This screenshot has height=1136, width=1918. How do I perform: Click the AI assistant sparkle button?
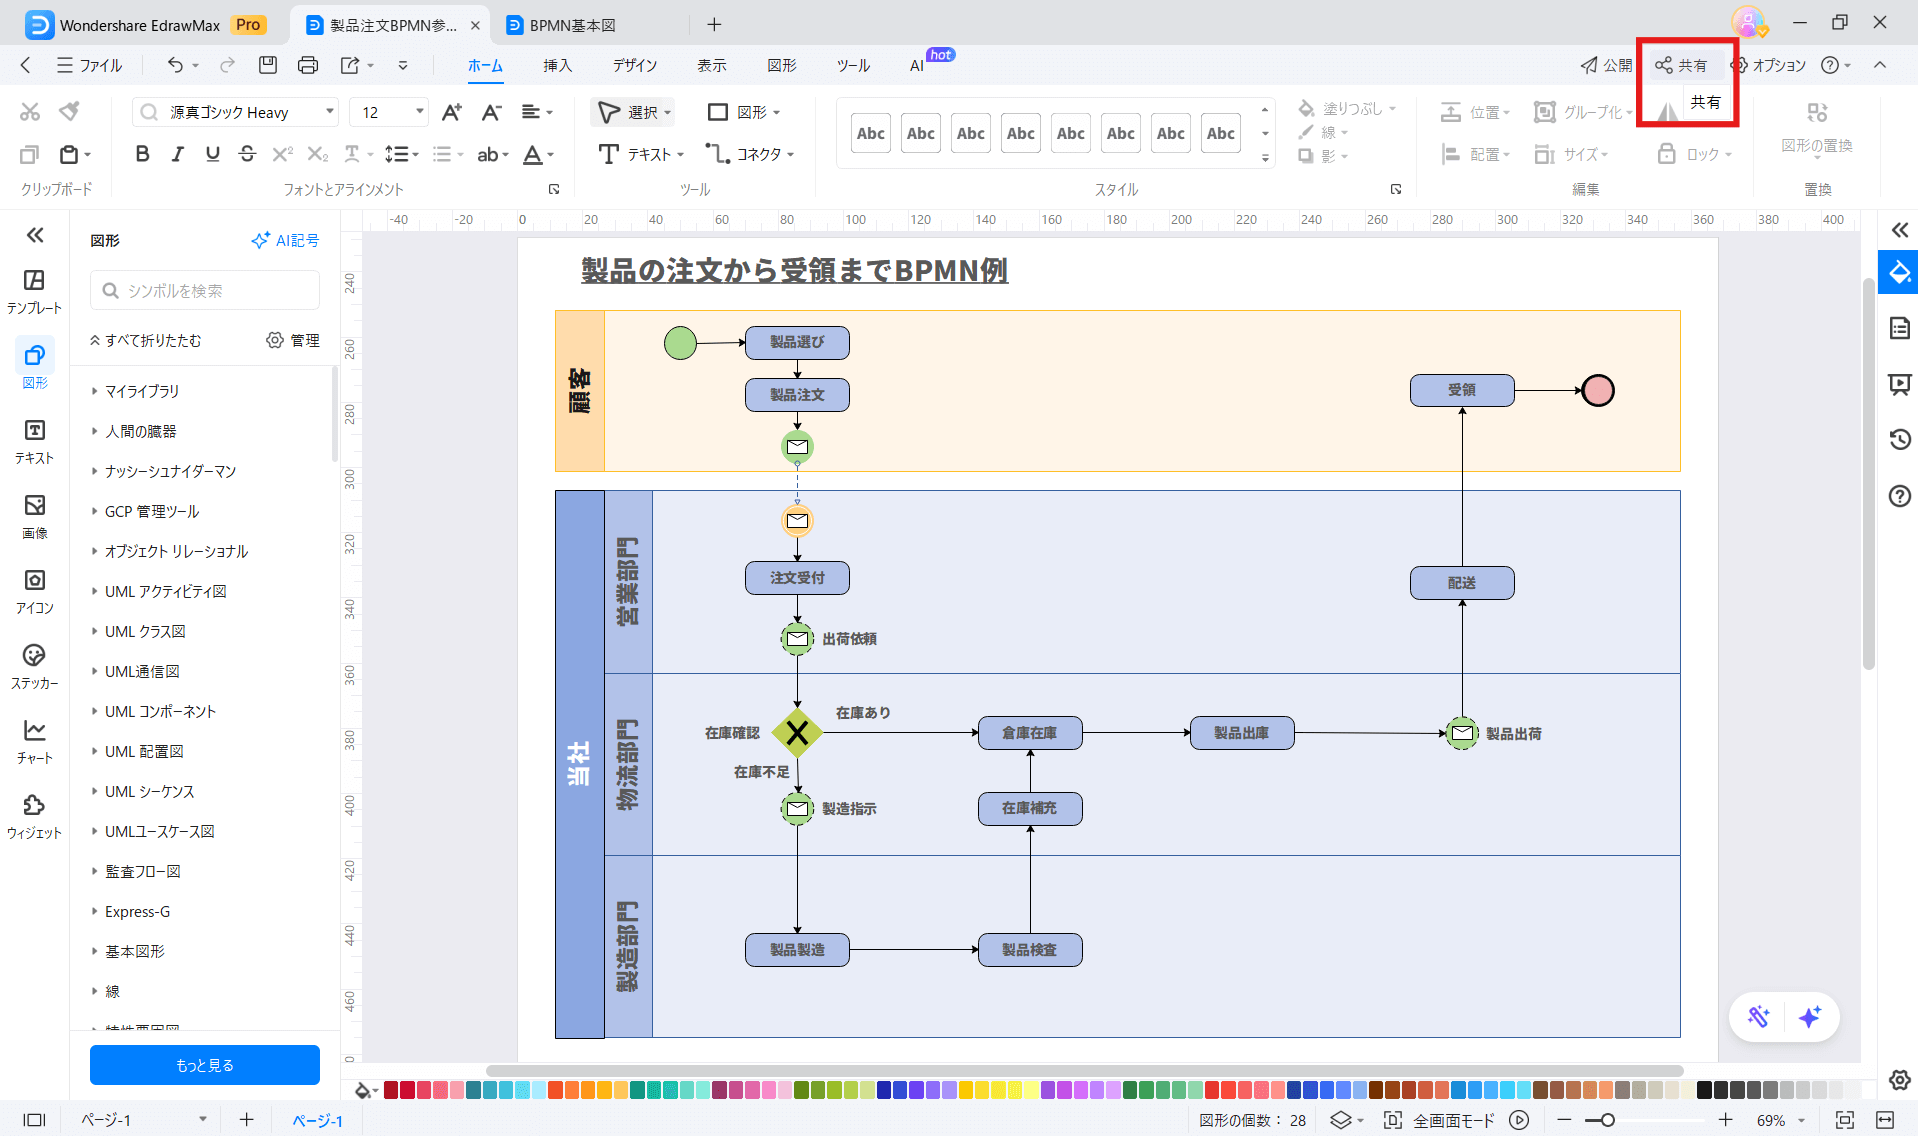point(1809,1017)
